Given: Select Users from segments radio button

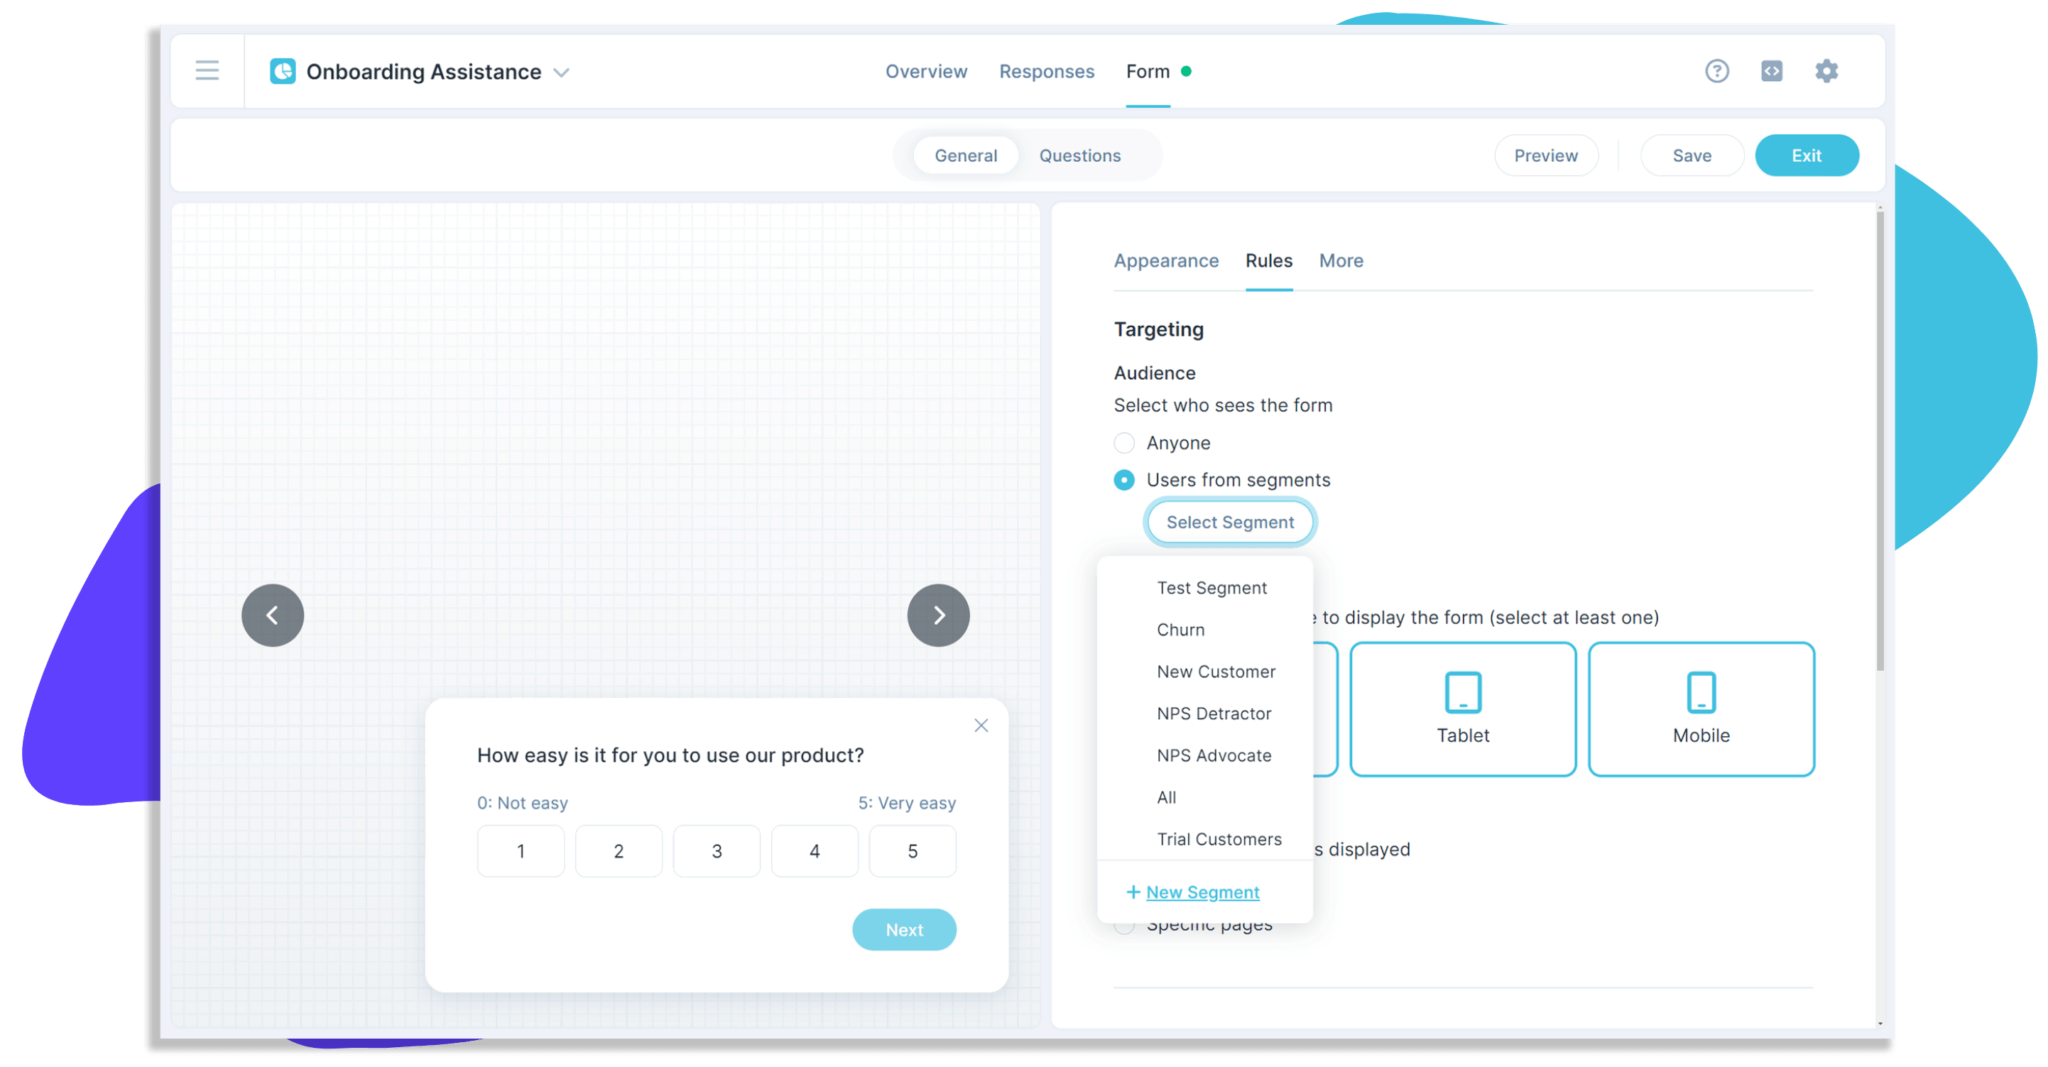Looking at the screenshot, I should [x=1124, y=480].
